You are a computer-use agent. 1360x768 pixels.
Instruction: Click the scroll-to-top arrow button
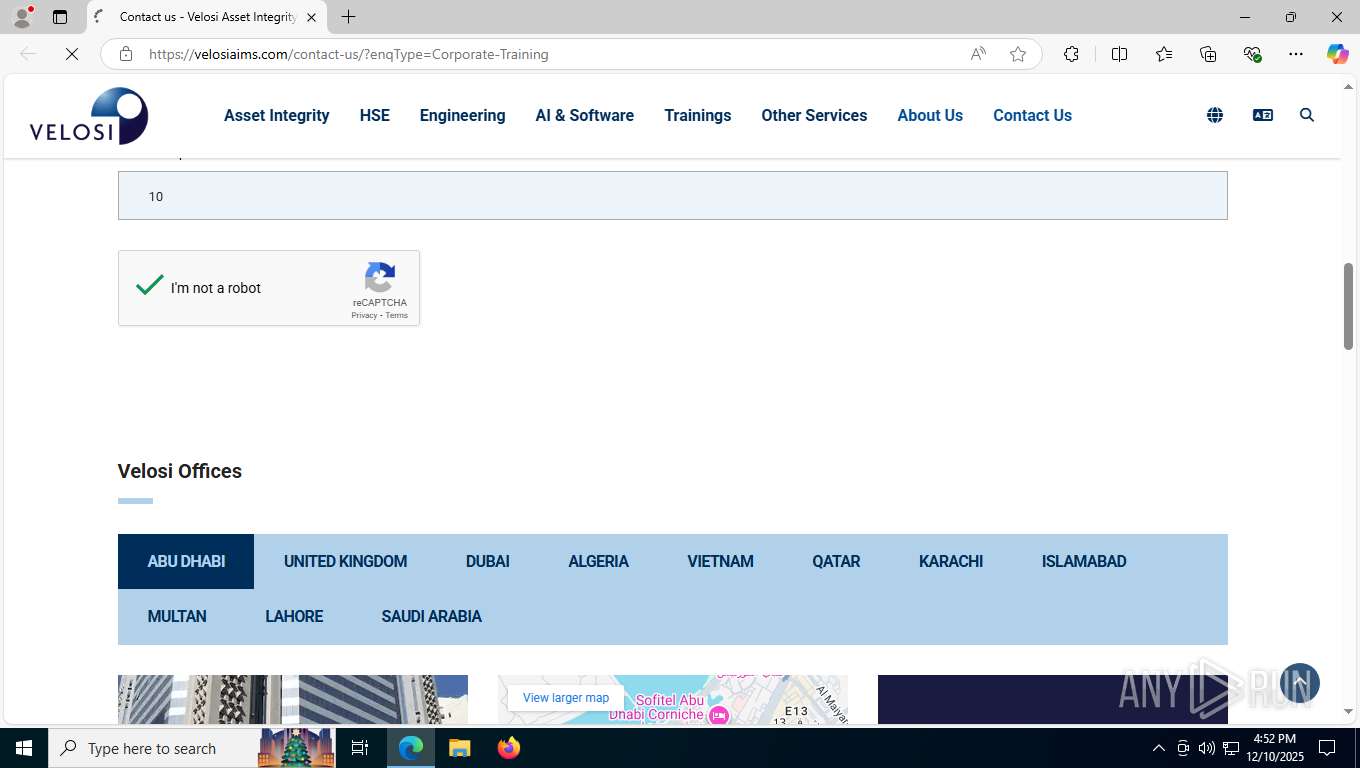pos(1300,683)
